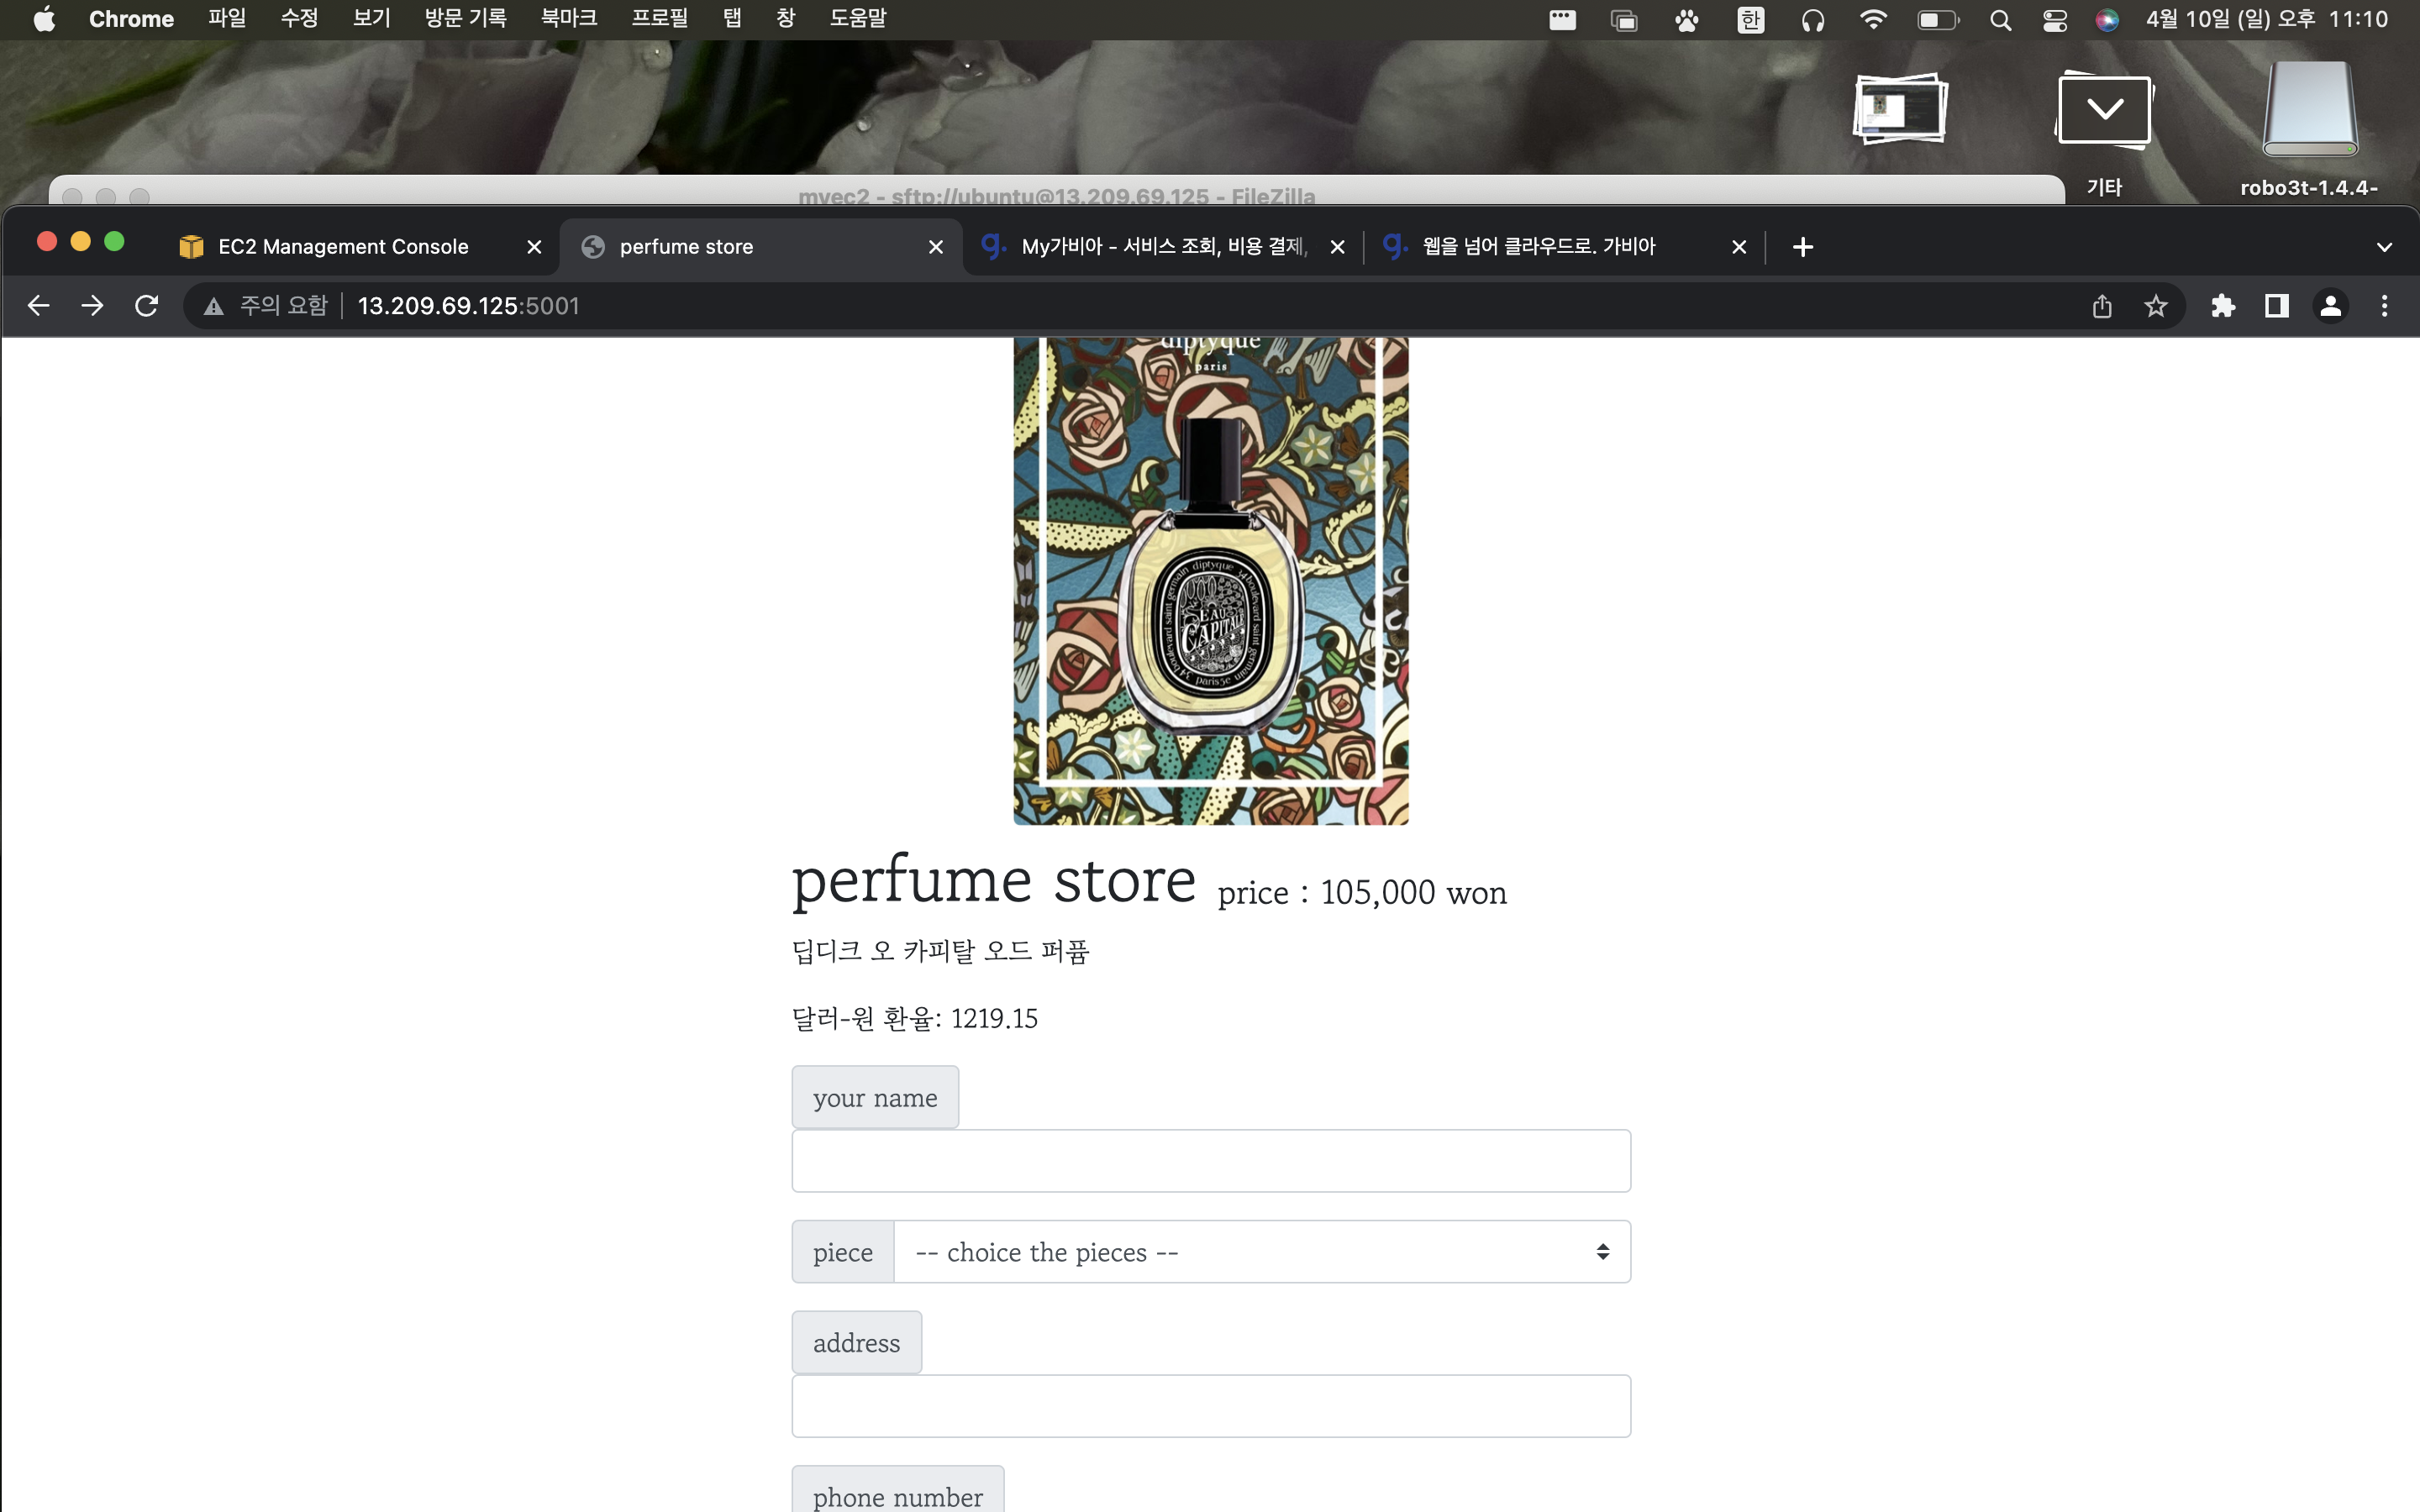This screenshot has height=1512, width=2420.
Task: Toggle the Chrome side panel icon
Action: (x=2276, y=306)
